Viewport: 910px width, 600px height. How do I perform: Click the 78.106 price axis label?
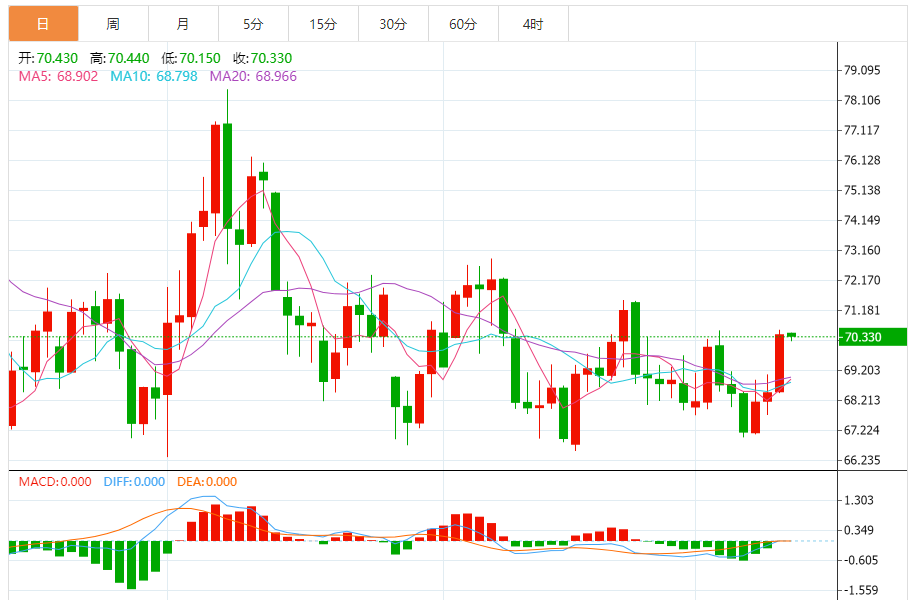click(862, 100)
